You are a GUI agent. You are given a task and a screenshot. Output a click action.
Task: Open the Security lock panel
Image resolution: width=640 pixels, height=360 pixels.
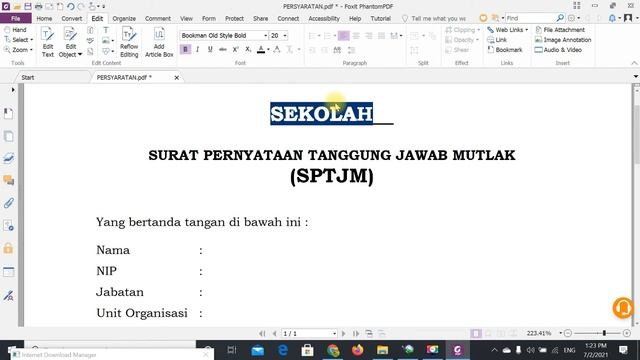(8, 248)
